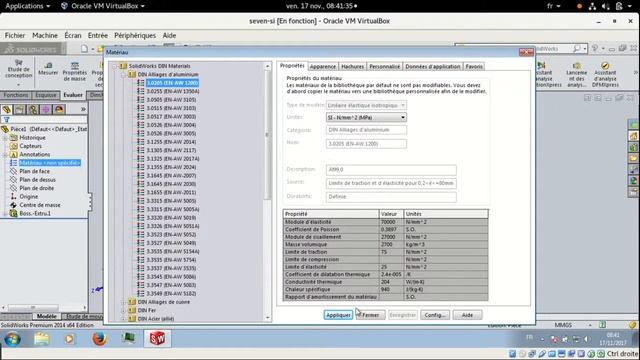Click SolidWorks icon in the taskbar
Screen dimensions: 640x360
click(x=157, y=338)
